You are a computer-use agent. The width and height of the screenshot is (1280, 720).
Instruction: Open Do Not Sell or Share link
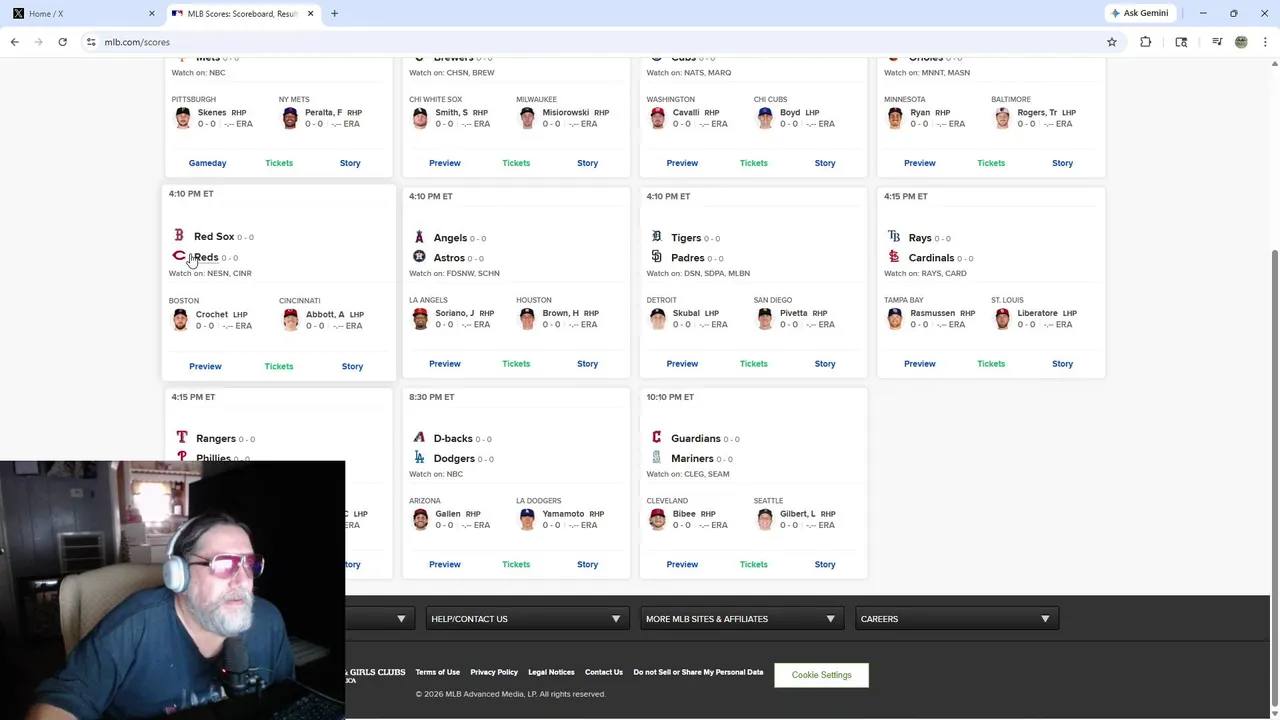(698, 672)
